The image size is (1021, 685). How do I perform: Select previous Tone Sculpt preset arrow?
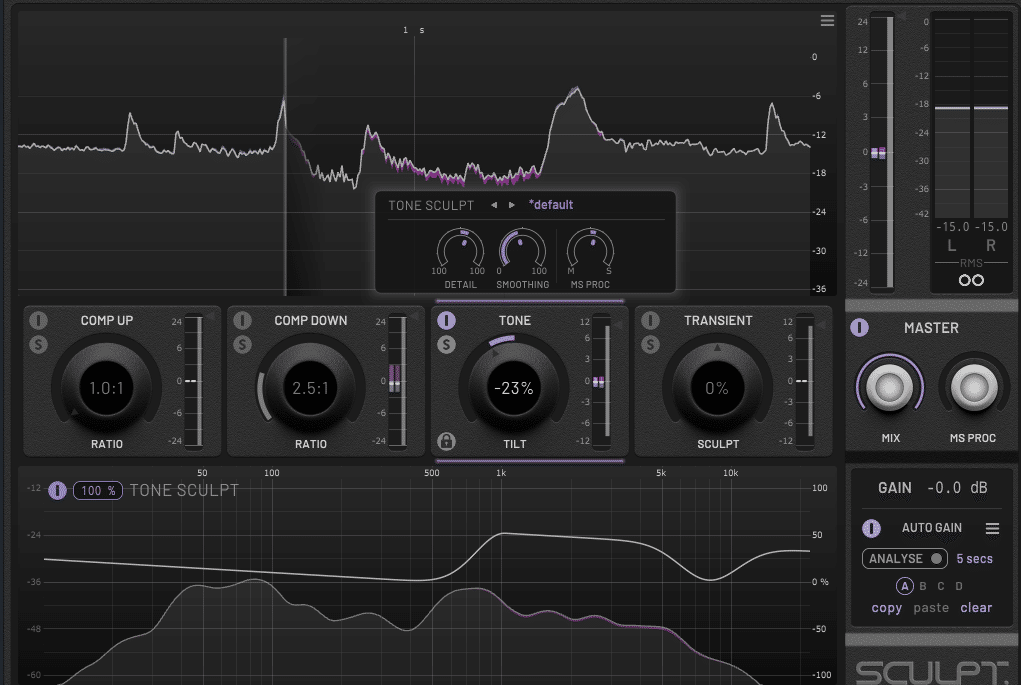pos(494,205)
